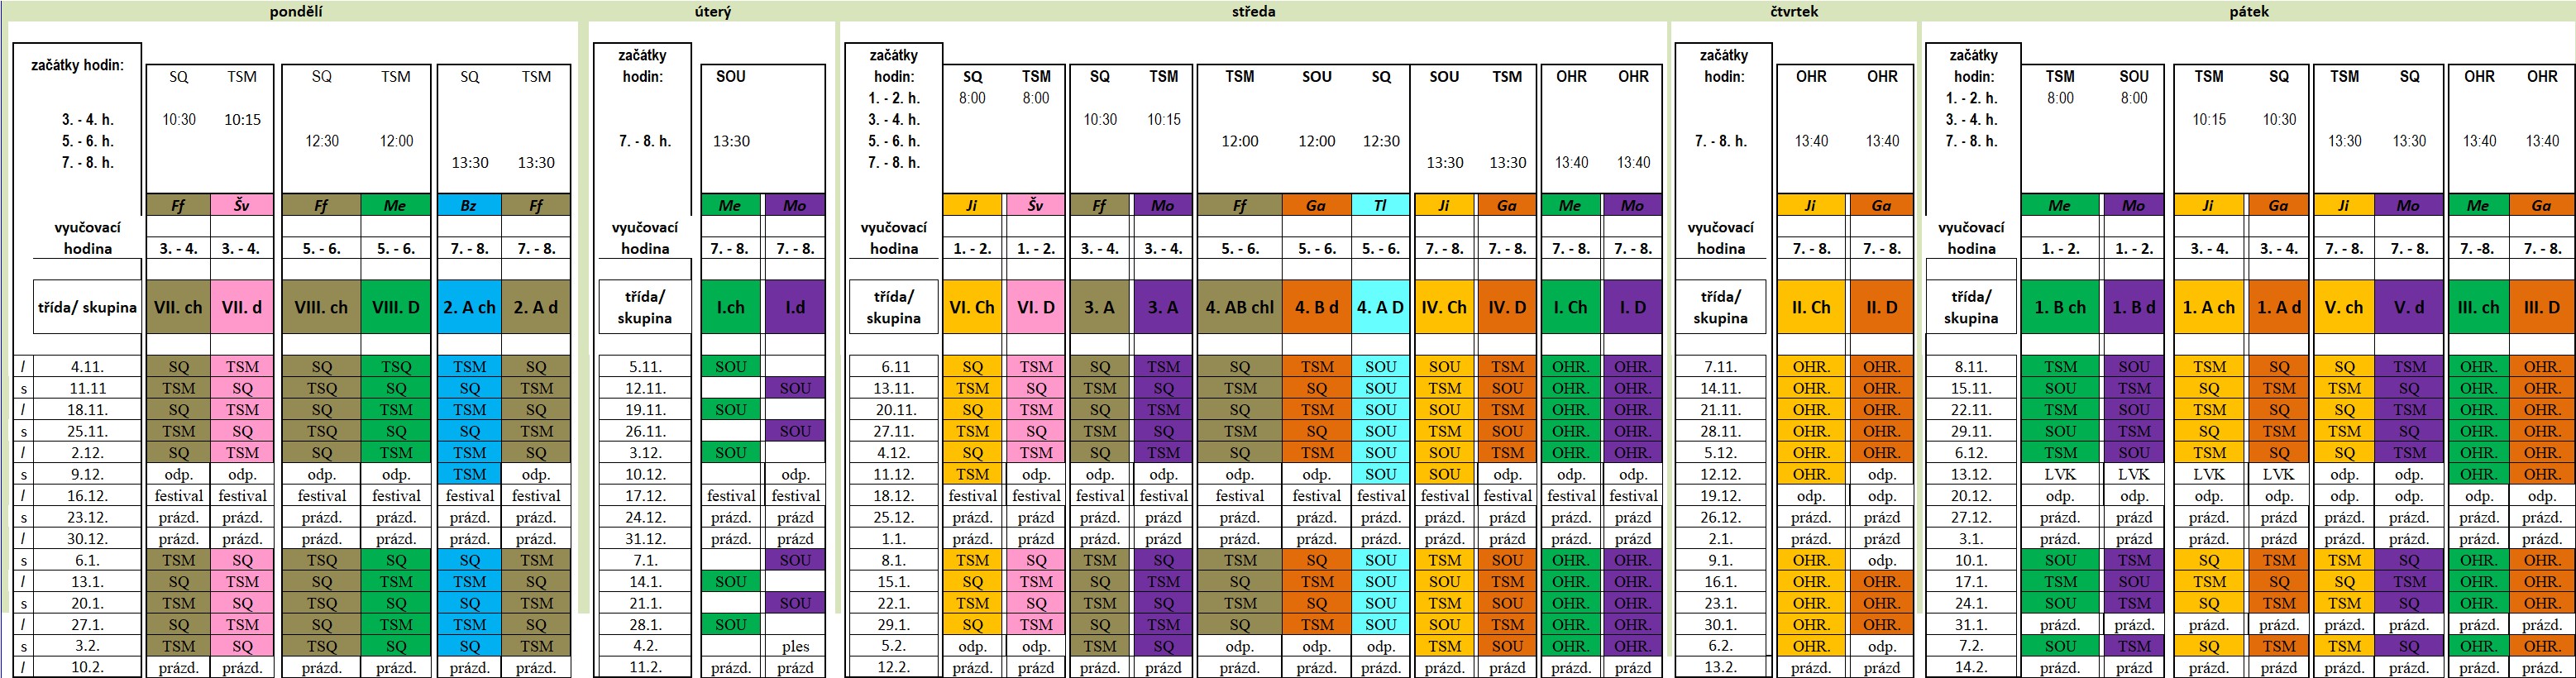Click the II. Ch cell under čtvrtek
This screenshot has height=678, width=2576.
[x=1811, y=307]
